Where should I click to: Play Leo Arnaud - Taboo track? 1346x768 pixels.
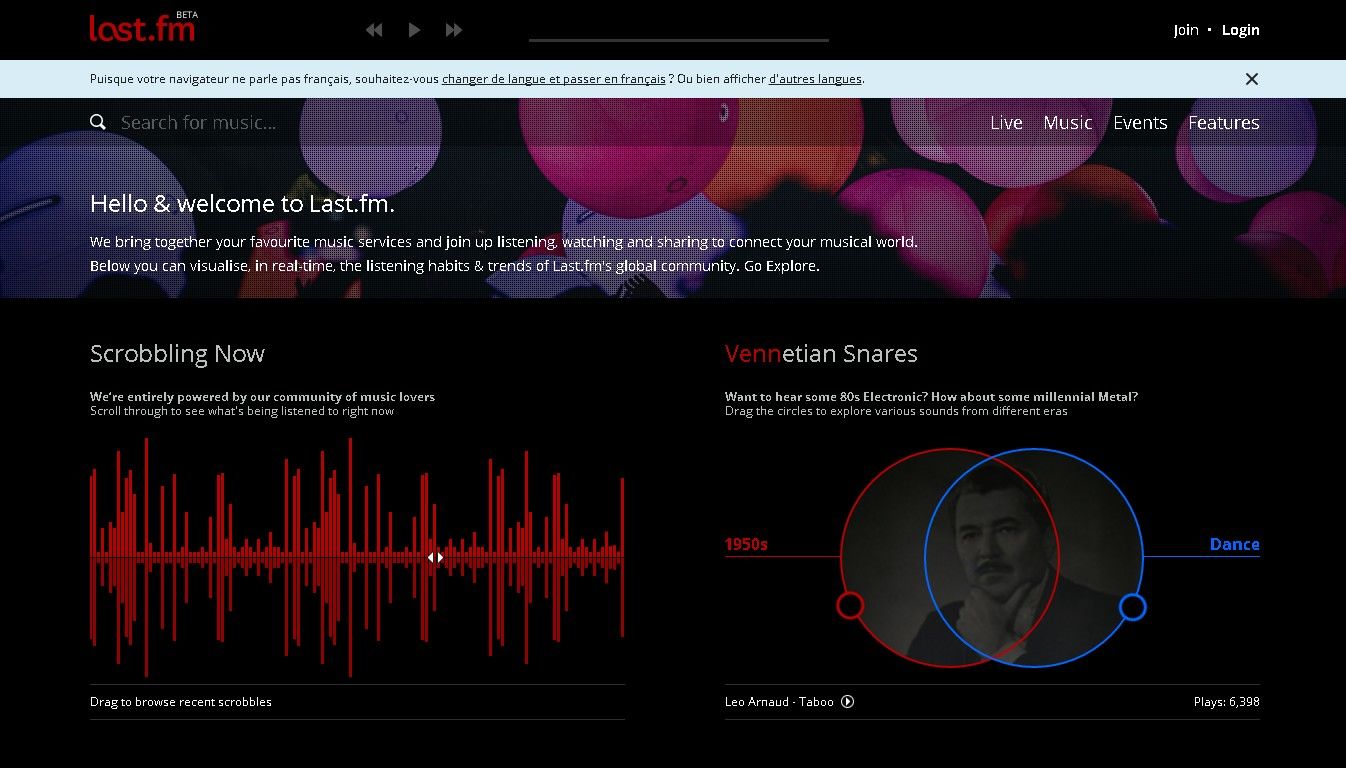[x=848, y=702]
